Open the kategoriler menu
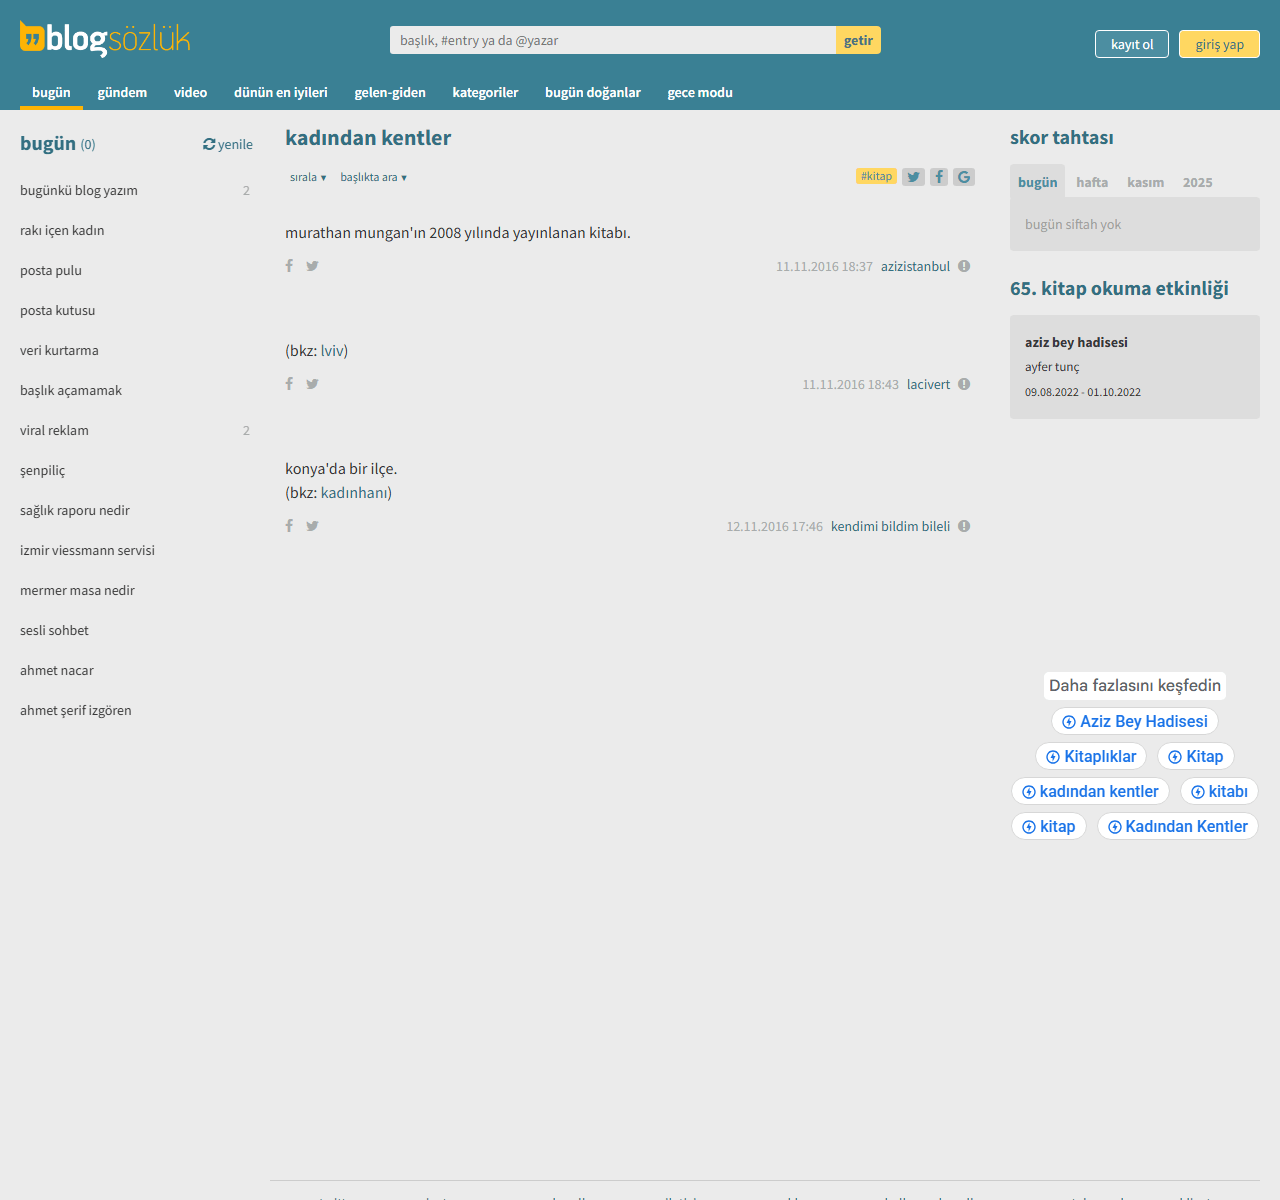This screenshot has height=1200, width=1280. click(x=485, y=92)
